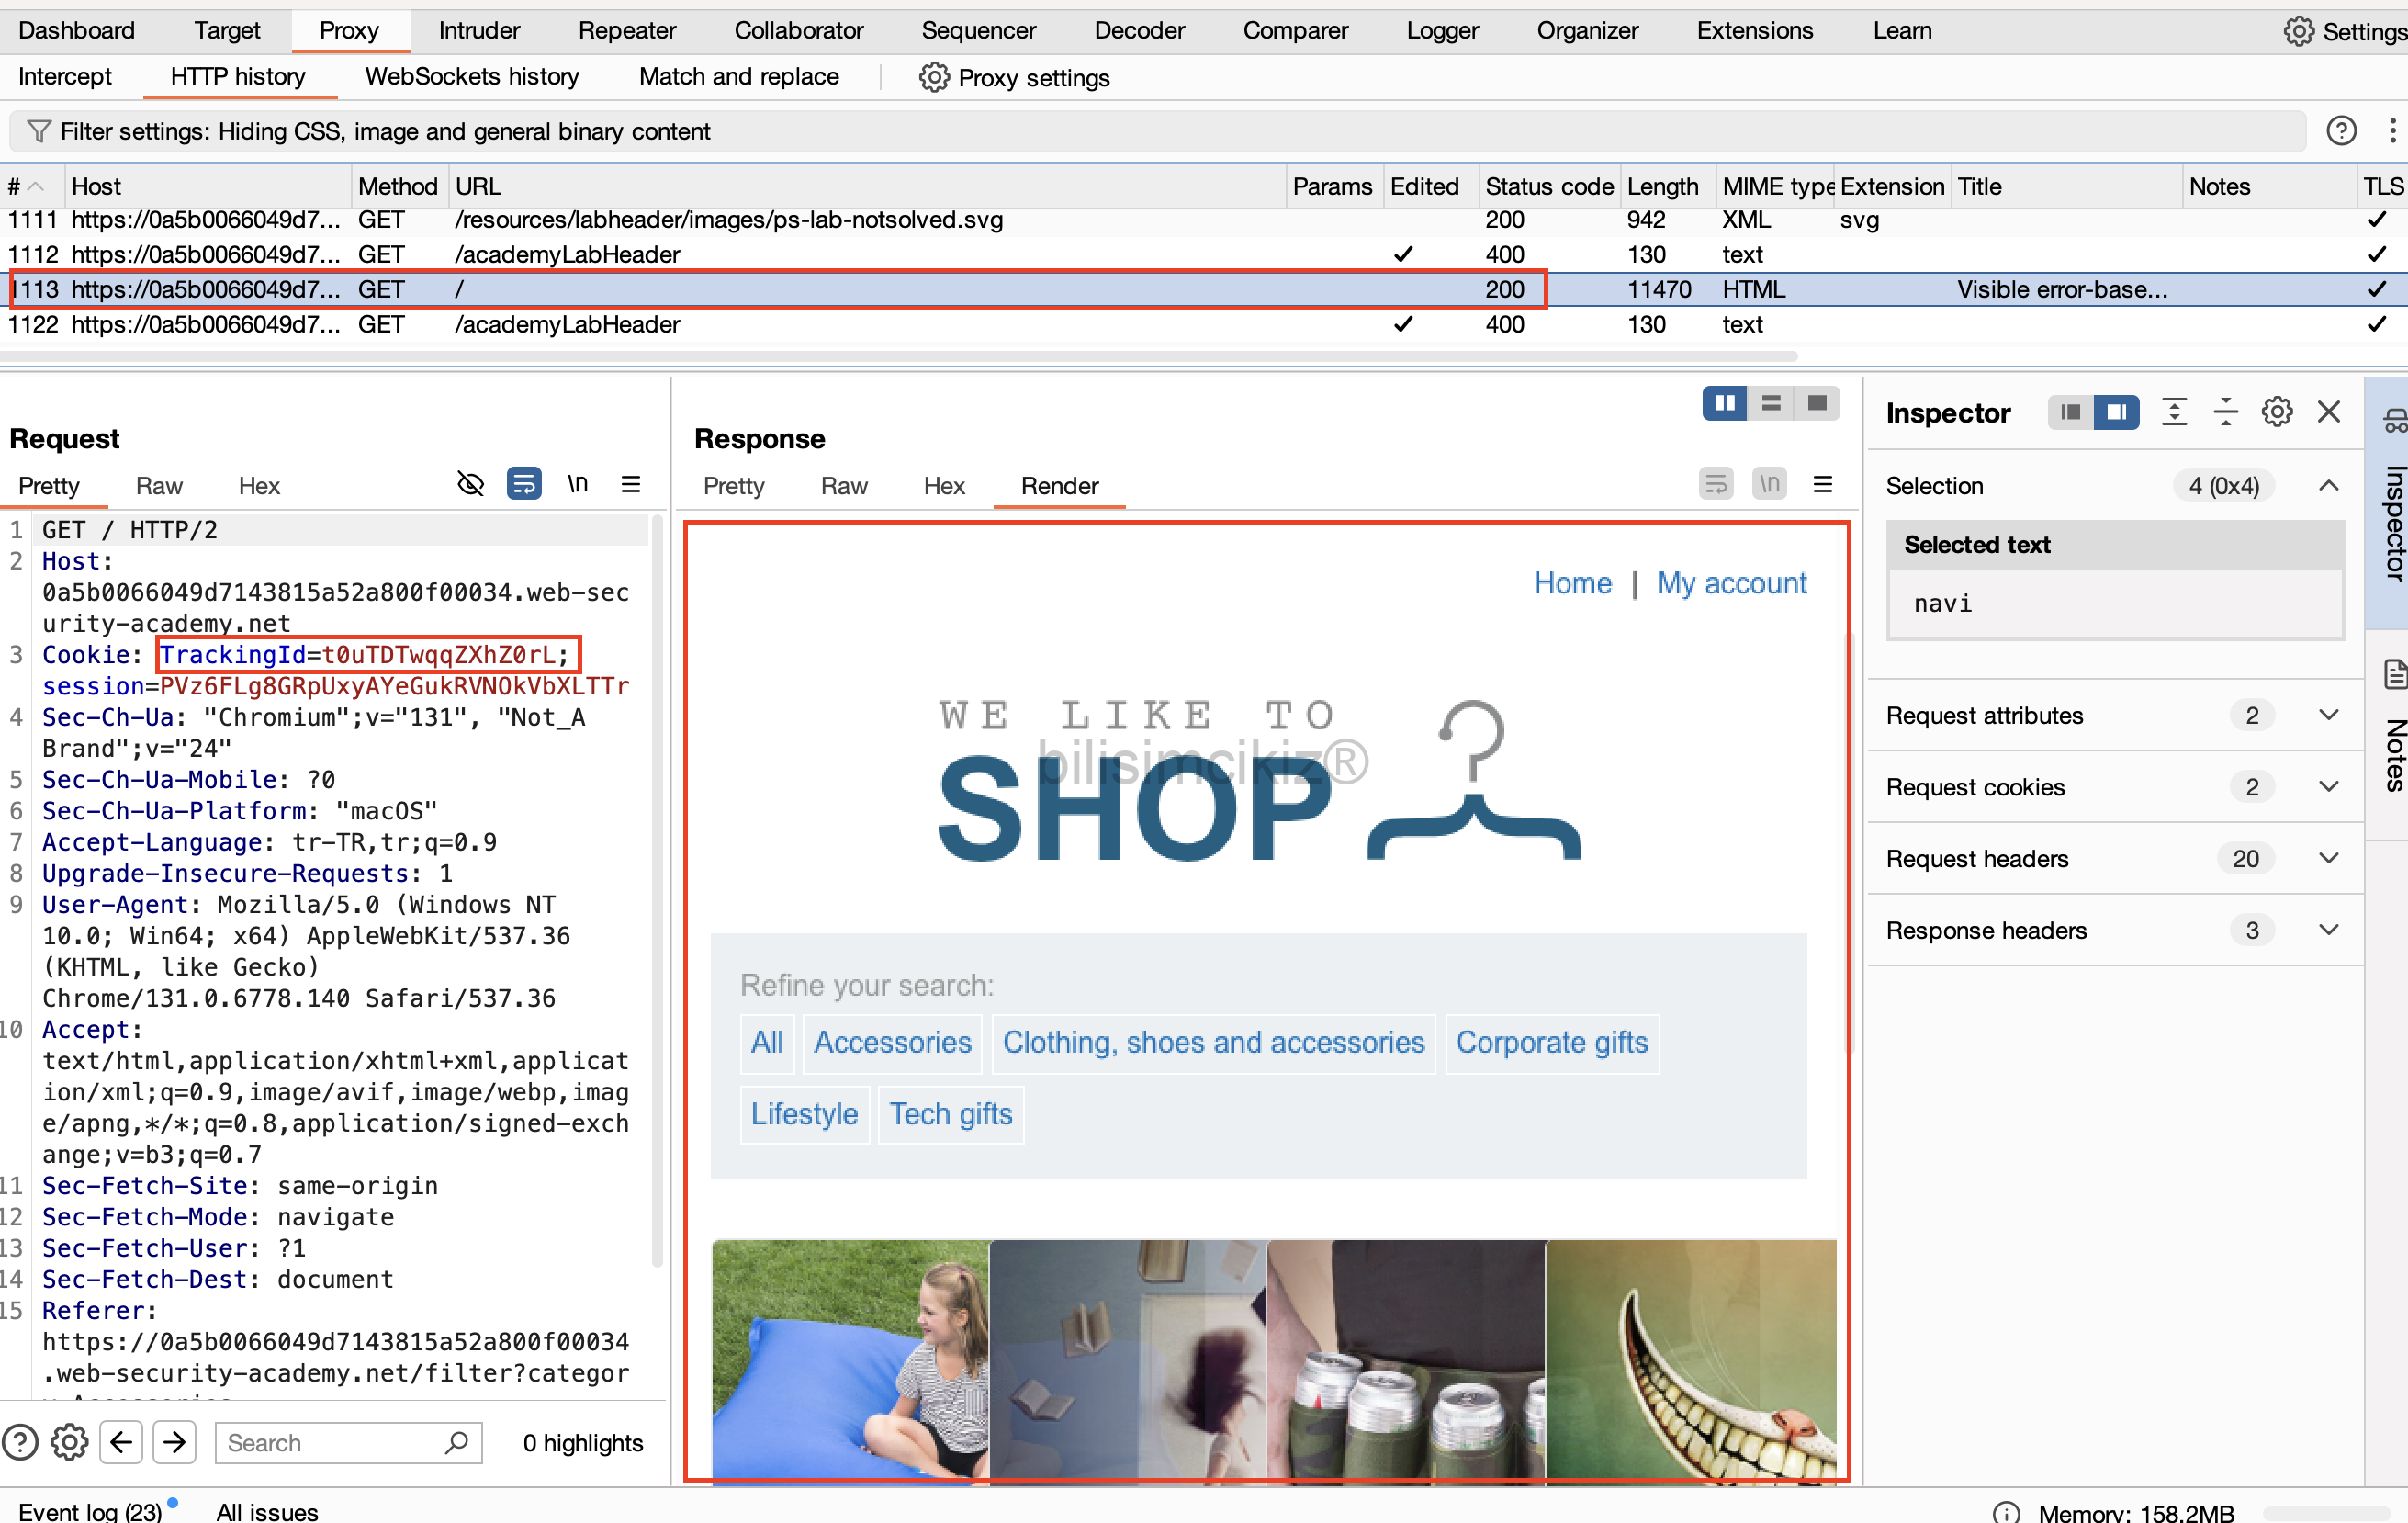Image resolution: width=2408 pixels, height=1523 pixels.
Task: Click the help icon beside filter bar
Action: click(2340, 131)
